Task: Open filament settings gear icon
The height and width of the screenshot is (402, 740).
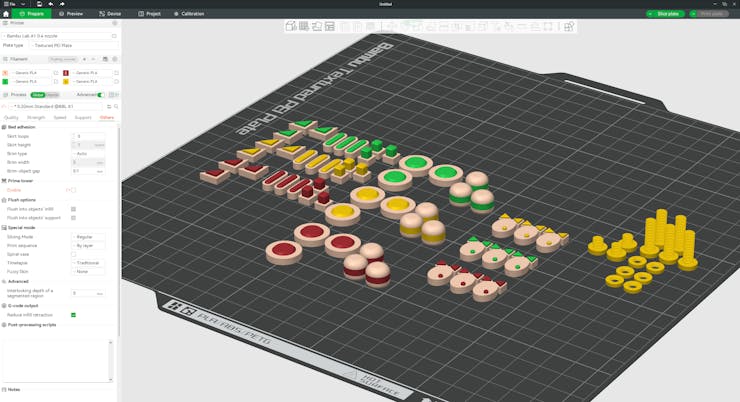Action: pyautogui.click(x=114, y=59)
